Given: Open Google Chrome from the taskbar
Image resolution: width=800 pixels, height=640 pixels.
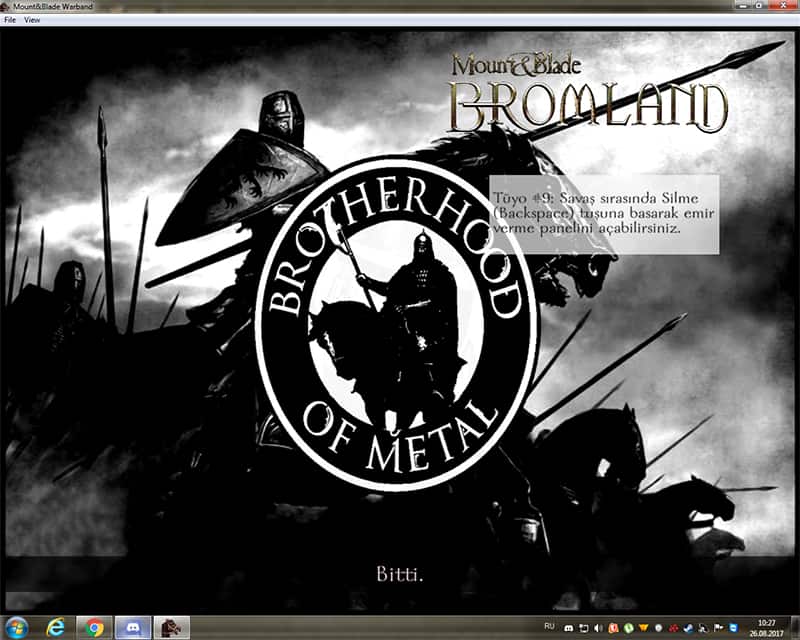Looking at the screenshot, I should pyautogui.click(x=96, y=627).
